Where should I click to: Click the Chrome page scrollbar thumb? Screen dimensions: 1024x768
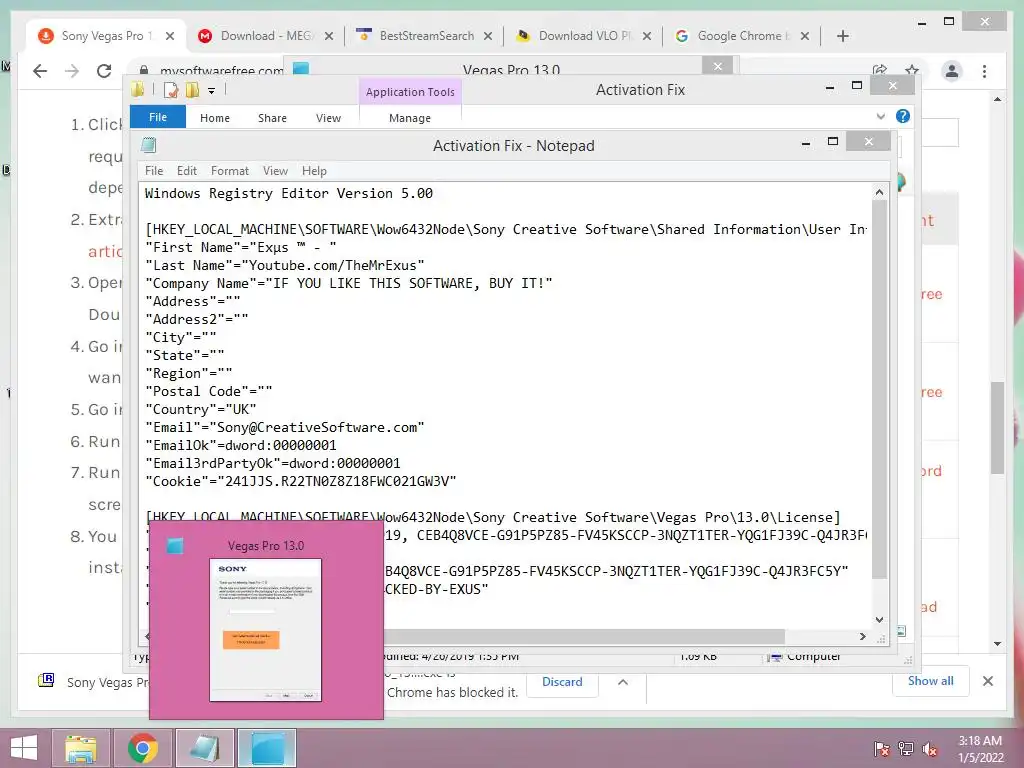pyautogui.click(x=997, y=428)
